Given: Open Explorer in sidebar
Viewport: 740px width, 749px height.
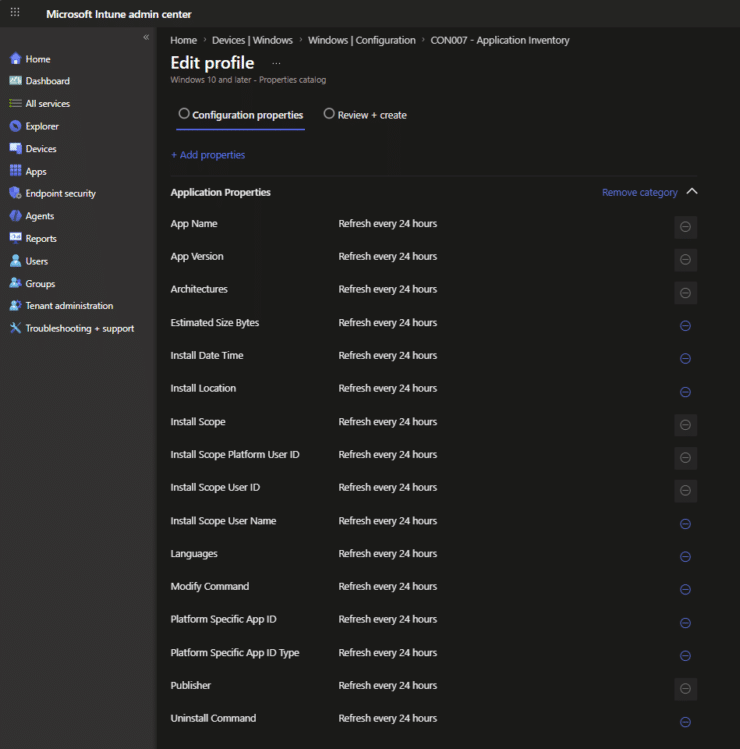Looking at the screenshot, I should pyautogui.click(x=42, y=126).
